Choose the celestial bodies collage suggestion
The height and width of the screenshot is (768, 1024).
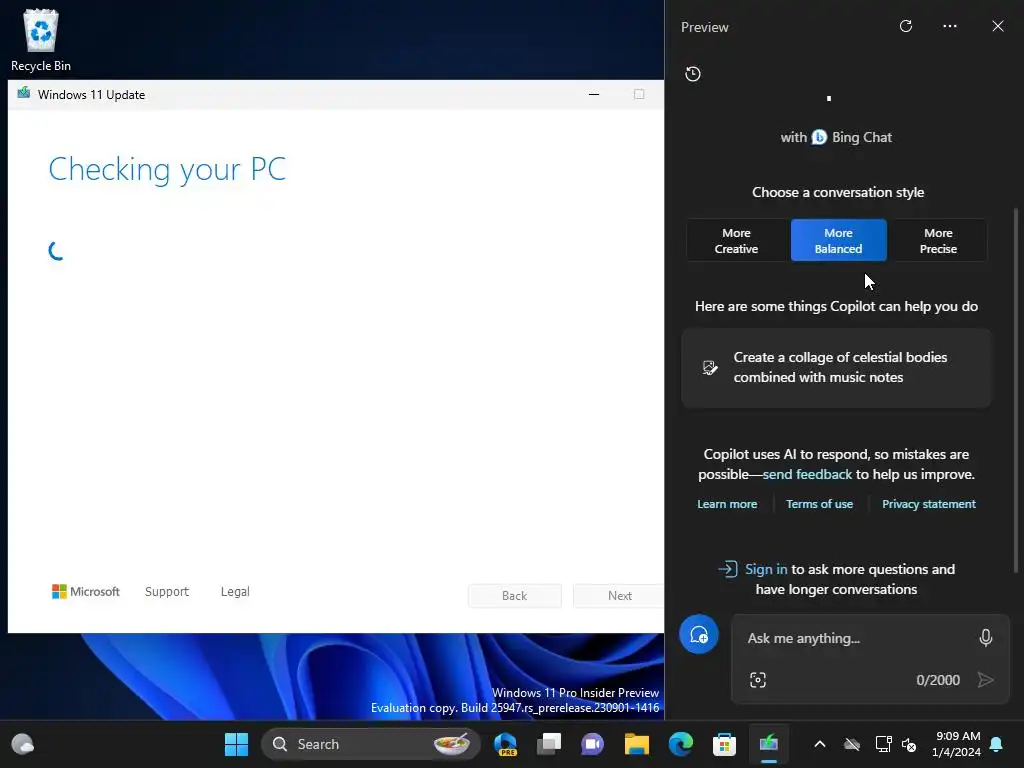click(836, 368)
